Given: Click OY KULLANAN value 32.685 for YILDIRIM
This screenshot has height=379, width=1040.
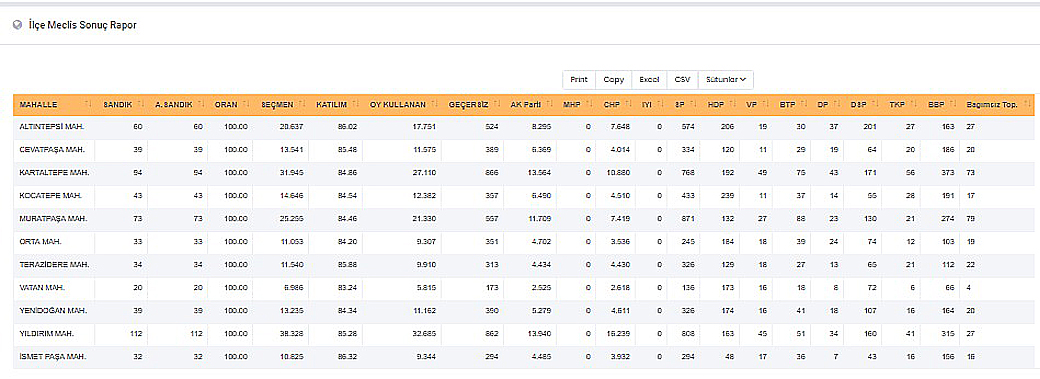Looking at the screenshot, I should [x=424, y=334].
